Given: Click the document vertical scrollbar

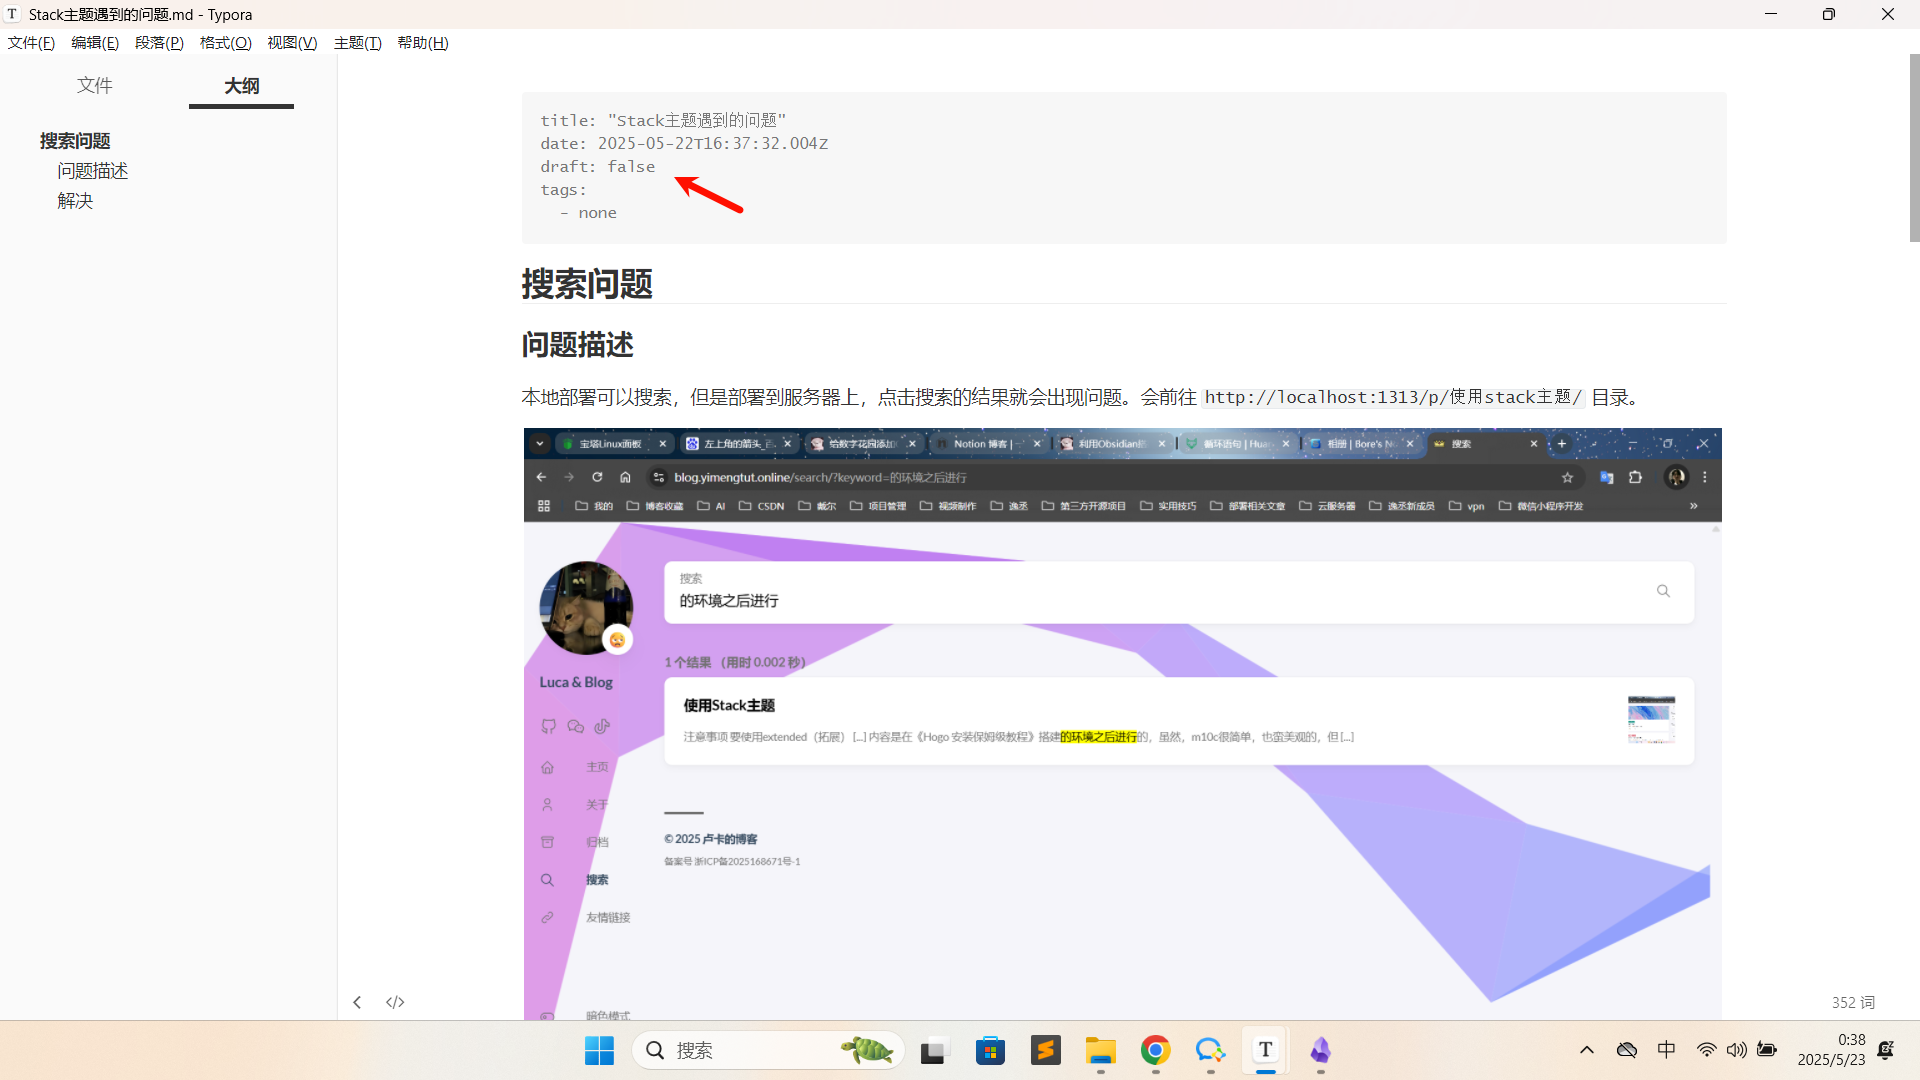Looking at the screenshot, I should pyautogui.click(x=1914, y=148).
